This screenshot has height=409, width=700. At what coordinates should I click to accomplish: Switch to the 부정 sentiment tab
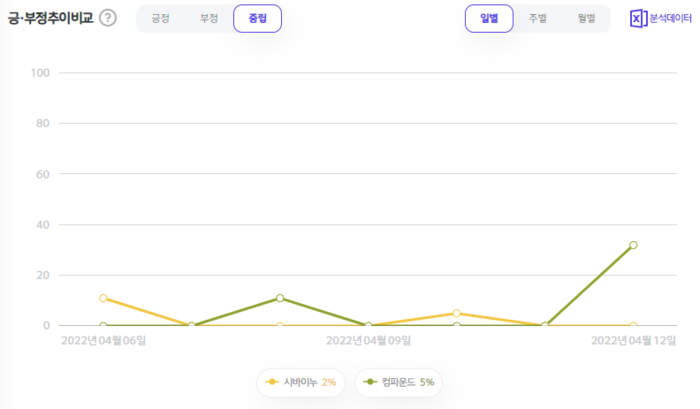point(209,18)
